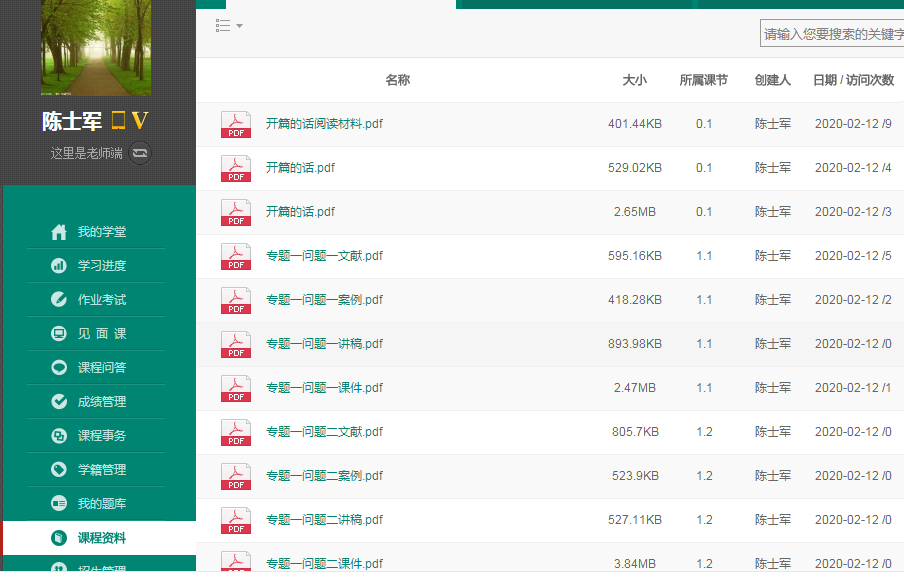This screenshot has width=904, height=582.
Task: Open 课程事务 menu item
Action: click(x=102, y=436)
